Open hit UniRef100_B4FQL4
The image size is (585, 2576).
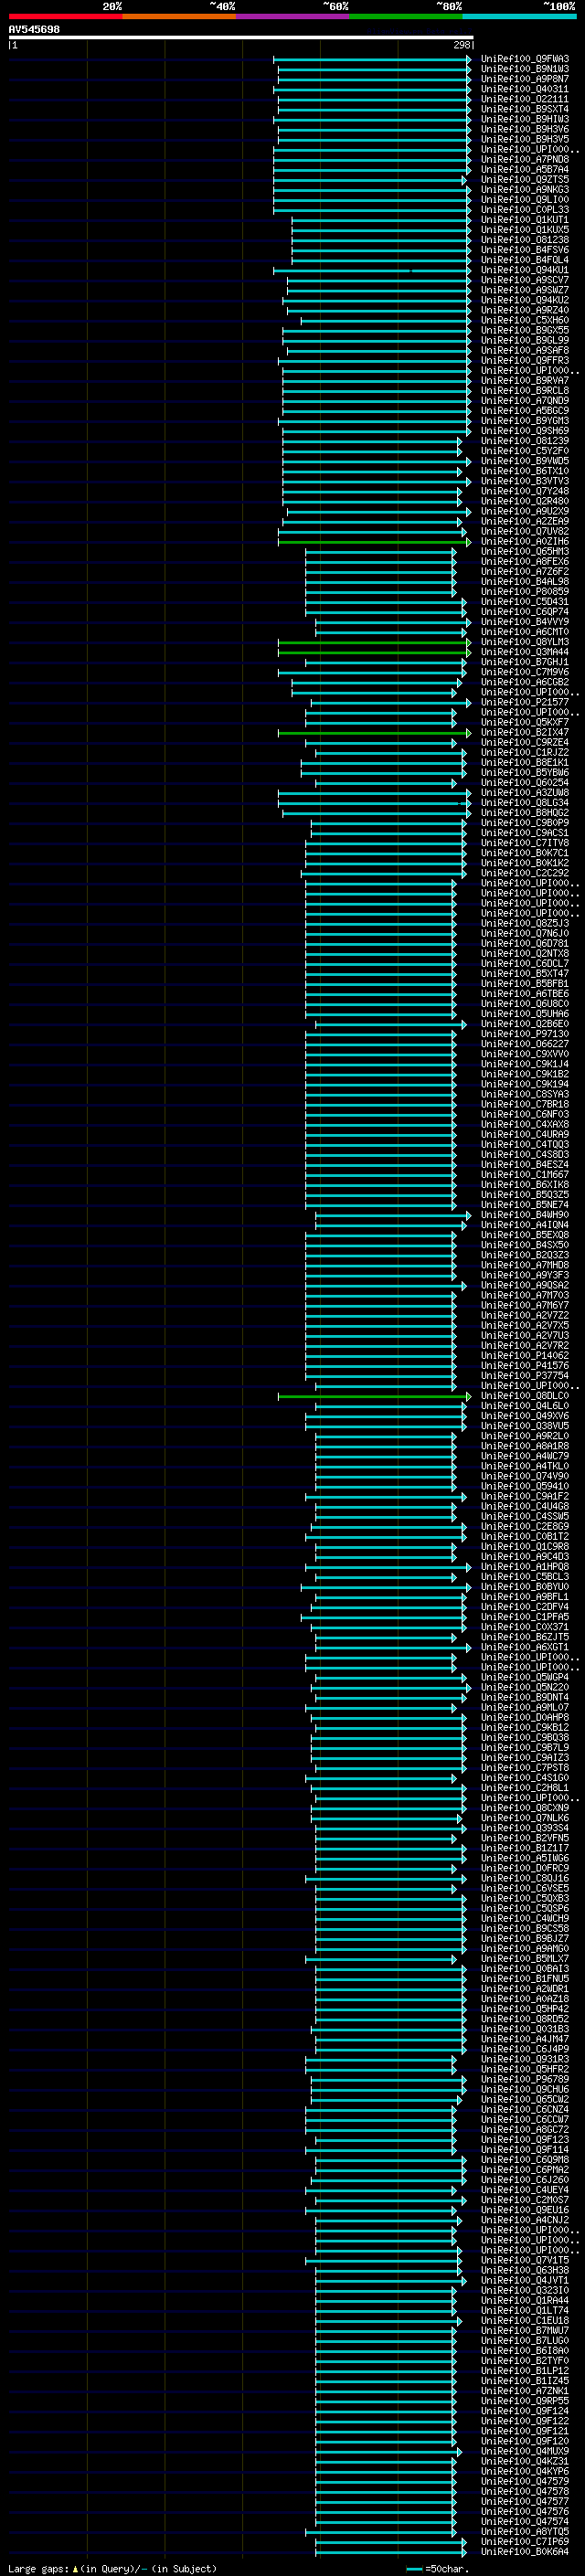(x=525, y=259)
